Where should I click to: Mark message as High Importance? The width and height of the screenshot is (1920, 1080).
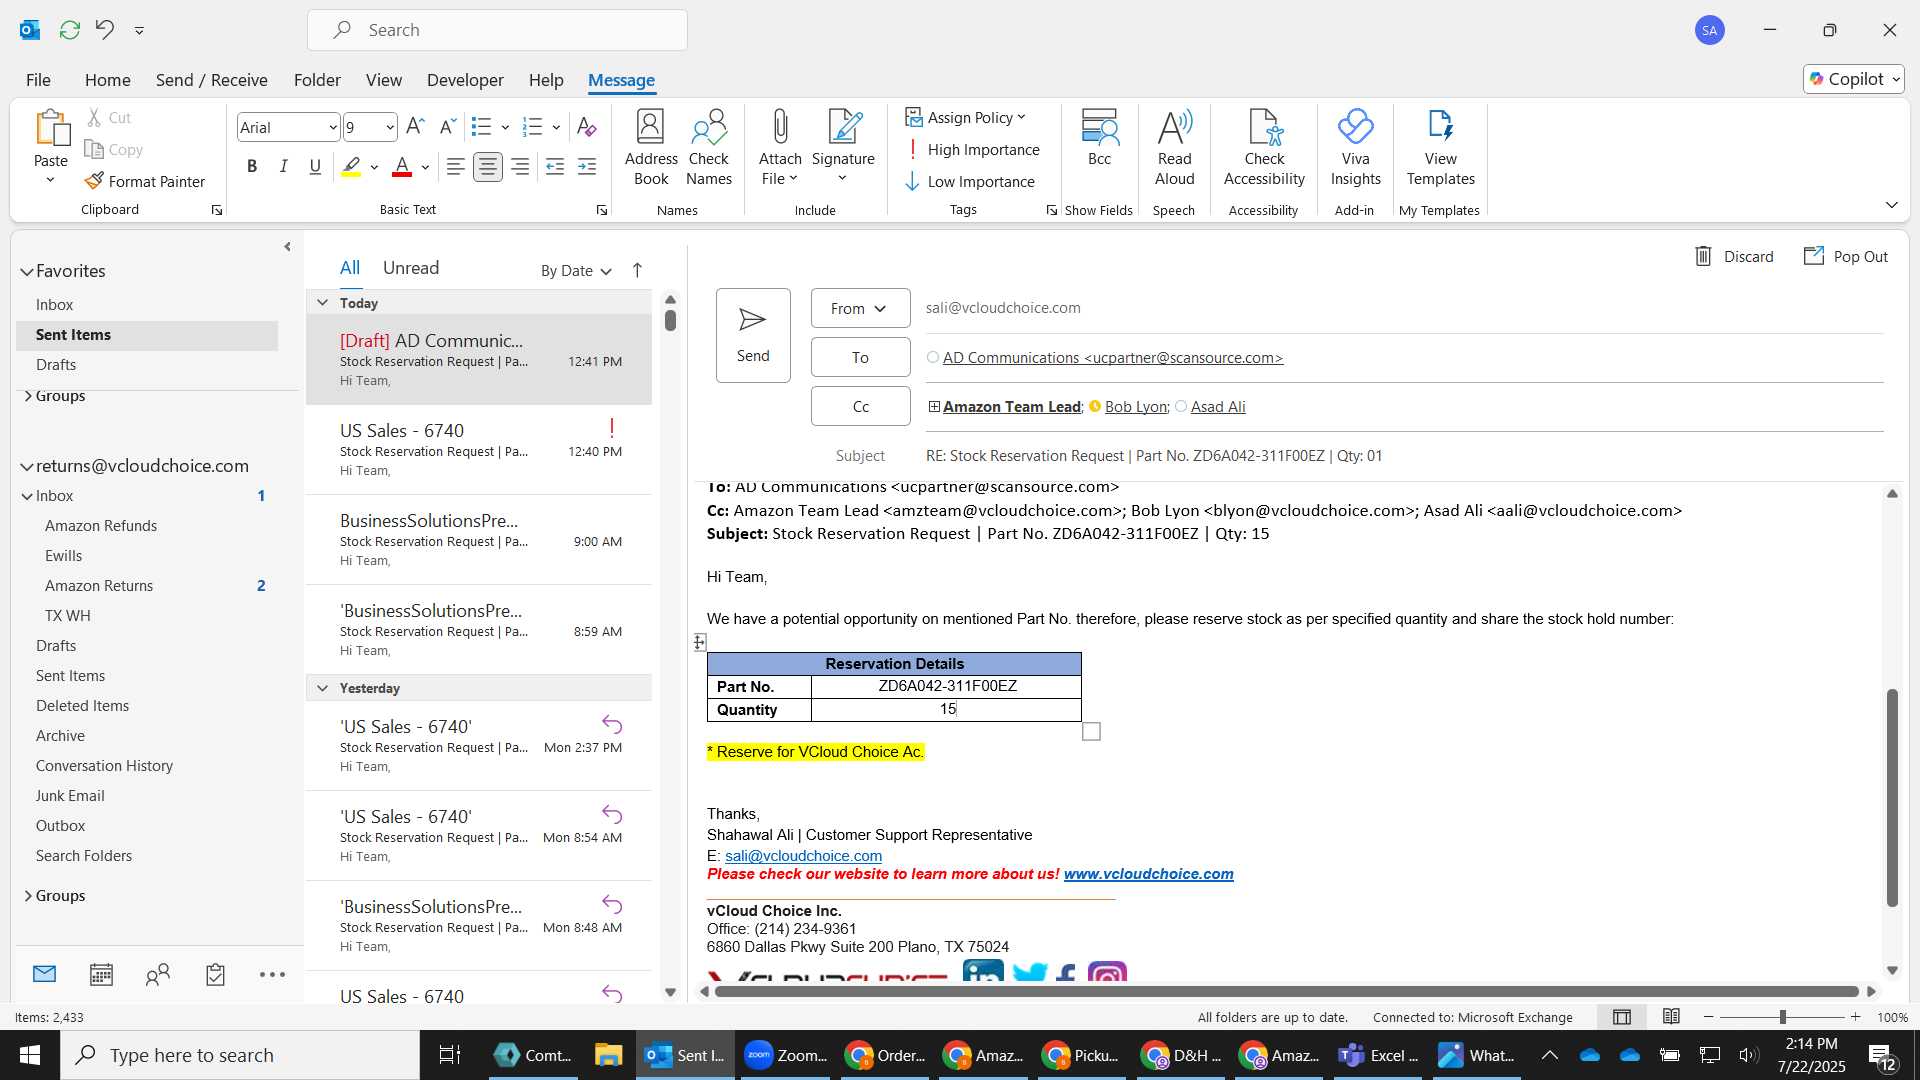pos(972,149)
